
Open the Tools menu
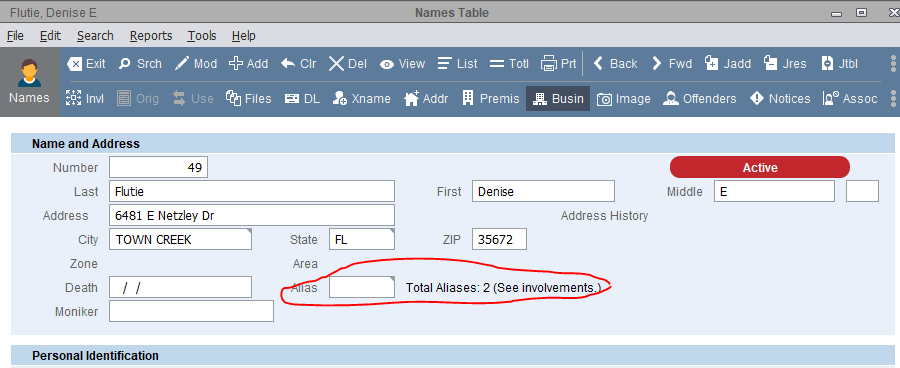click(x=202, y=36)
